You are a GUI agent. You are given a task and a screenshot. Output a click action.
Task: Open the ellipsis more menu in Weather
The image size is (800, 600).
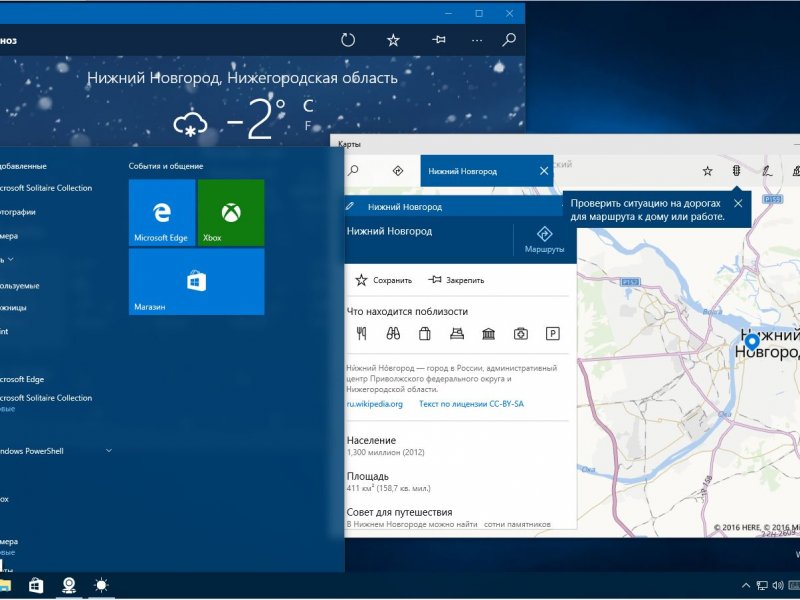pos(477,40)
